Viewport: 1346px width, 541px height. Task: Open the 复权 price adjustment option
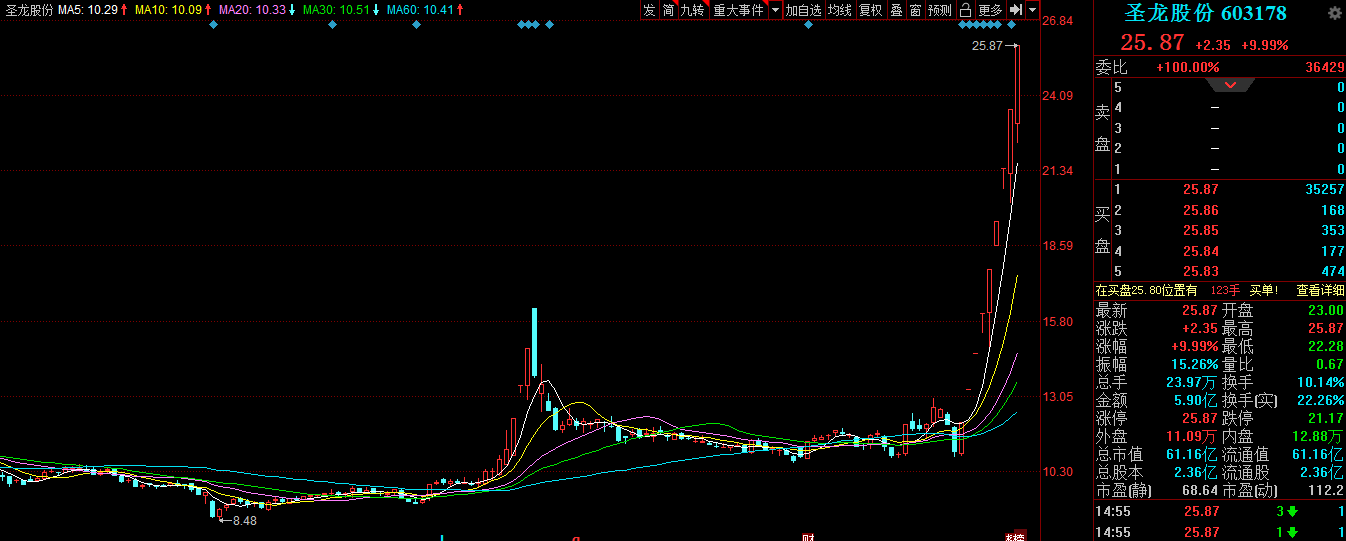(871, 10)
